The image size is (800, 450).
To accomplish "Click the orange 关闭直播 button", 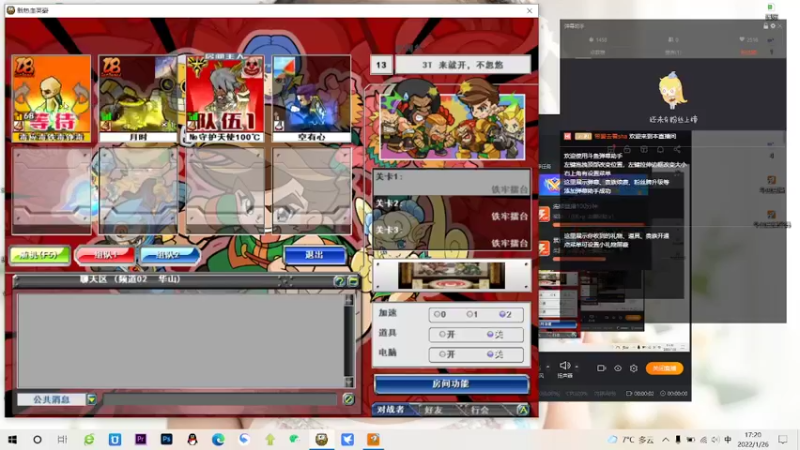I will pos(664,368).
